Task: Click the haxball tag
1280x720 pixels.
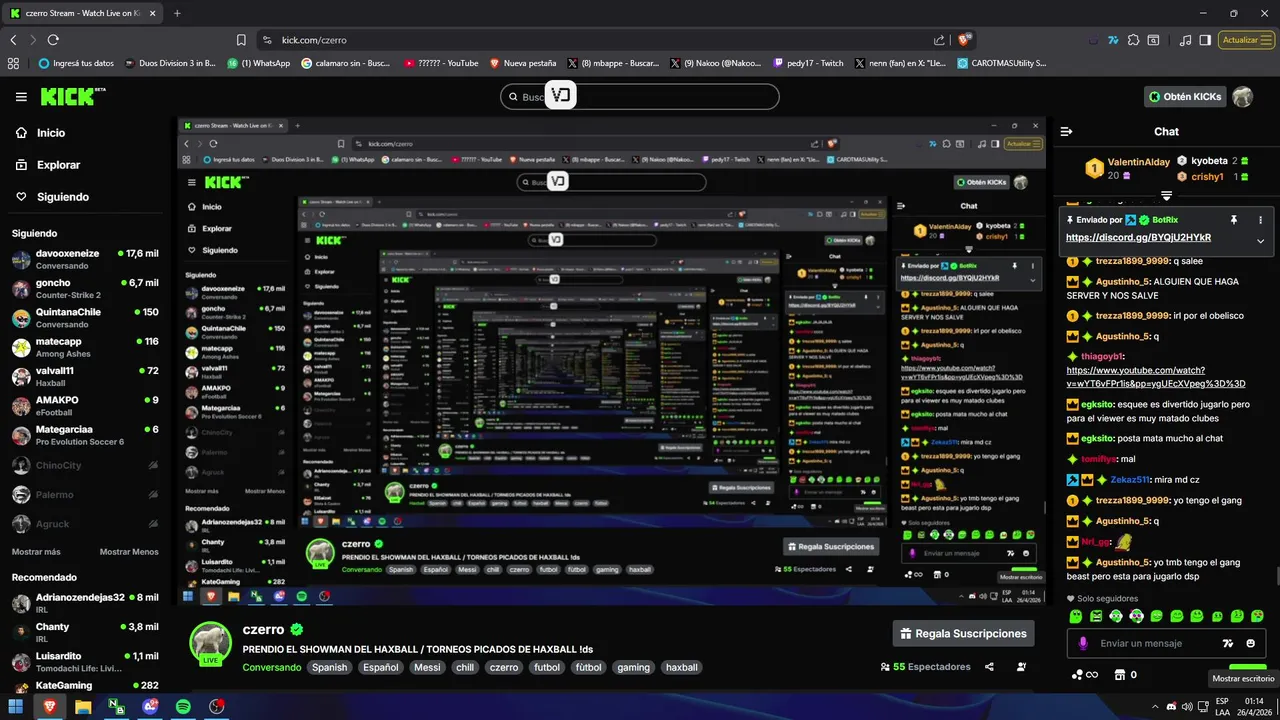Action: point(682,668)
